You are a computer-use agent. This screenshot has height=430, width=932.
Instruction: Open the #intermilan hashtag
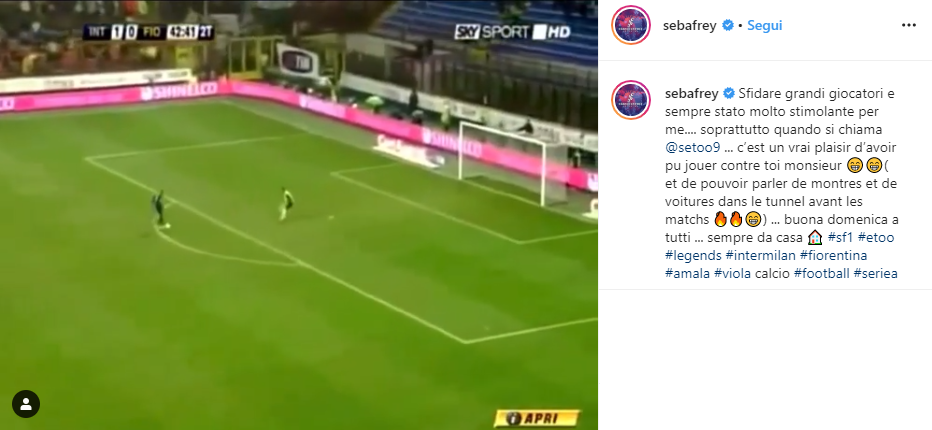(x=760, y=256)
